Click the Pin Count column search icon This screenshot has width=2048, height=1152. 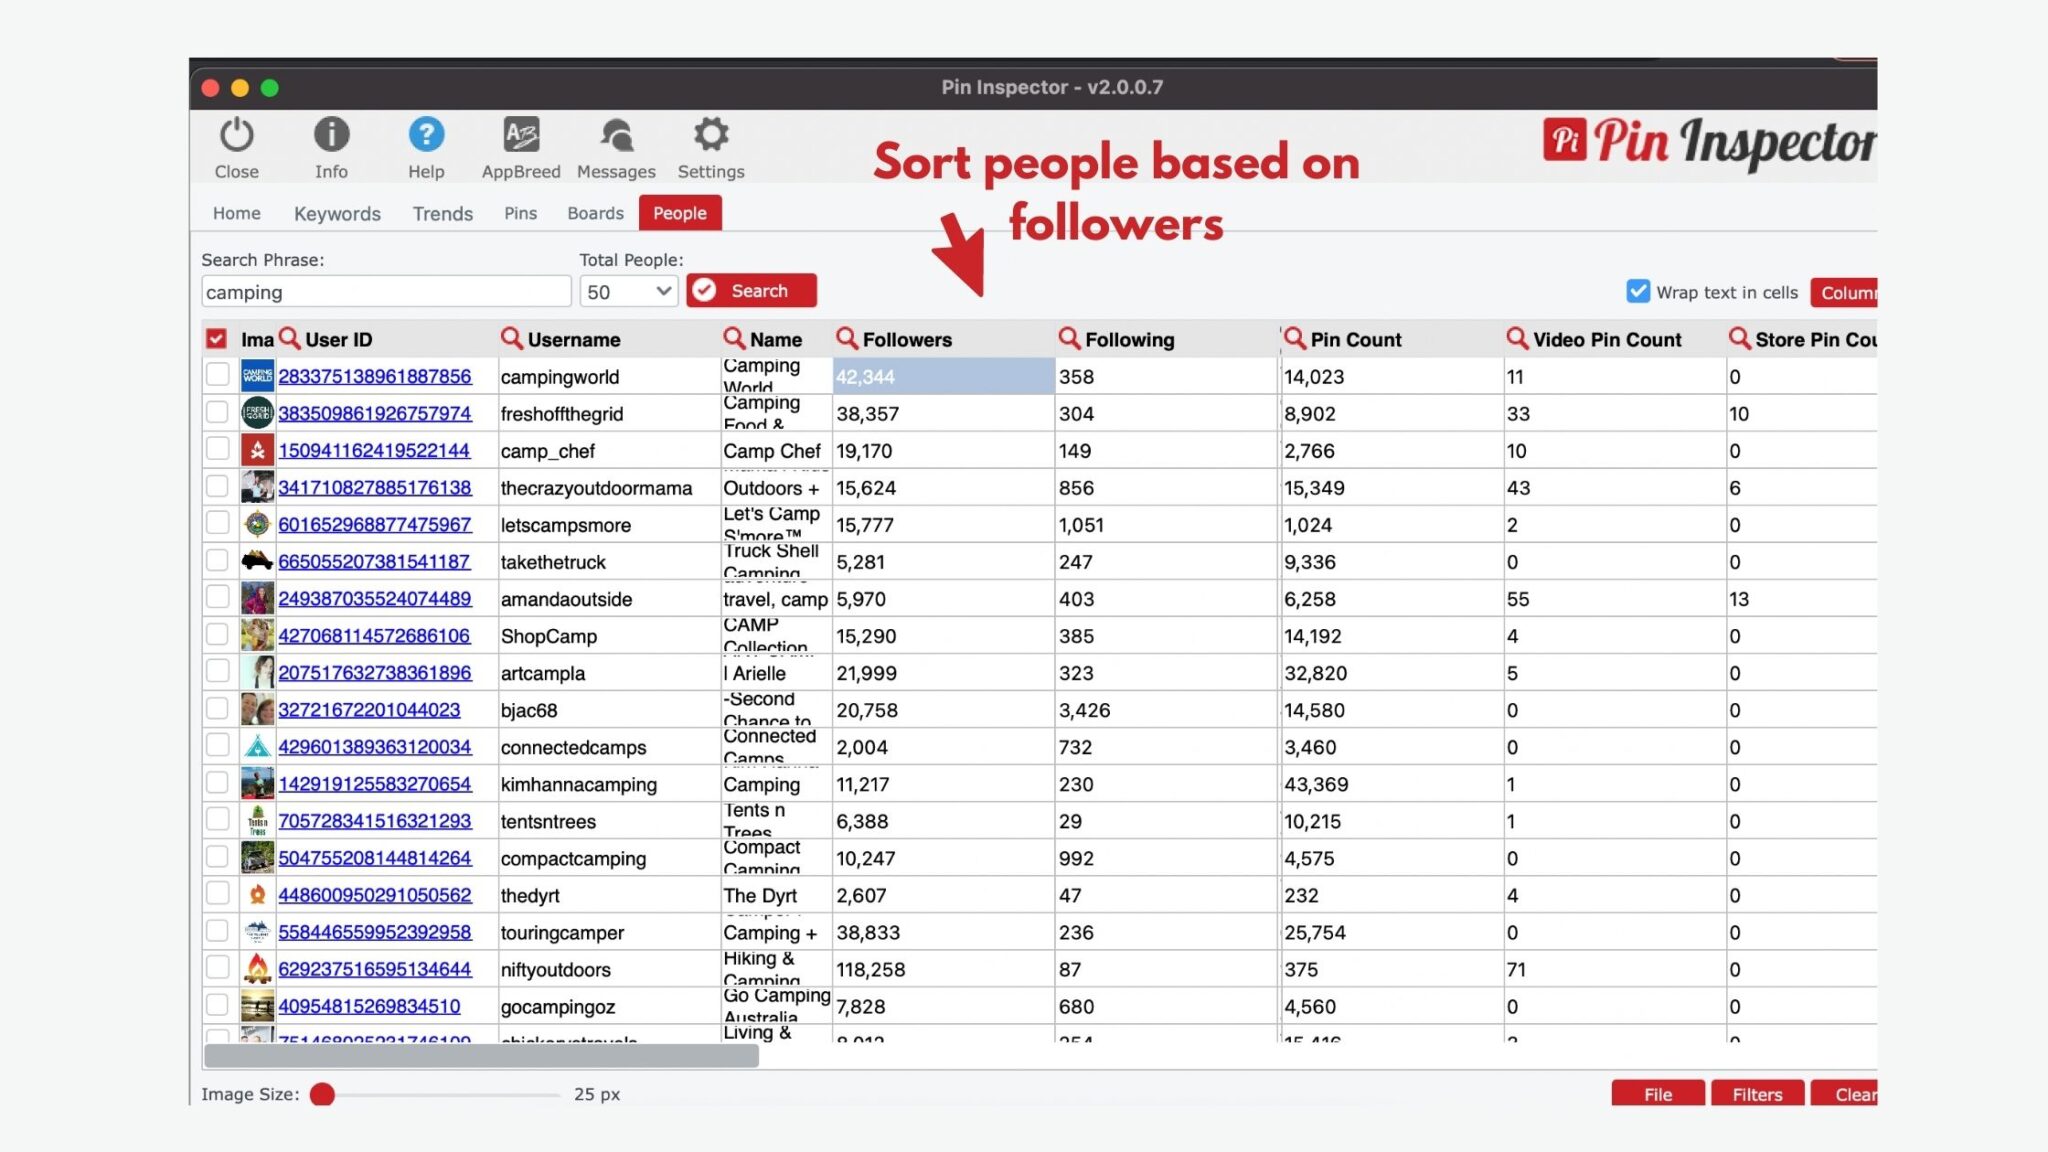click(x=1294, y=338)
